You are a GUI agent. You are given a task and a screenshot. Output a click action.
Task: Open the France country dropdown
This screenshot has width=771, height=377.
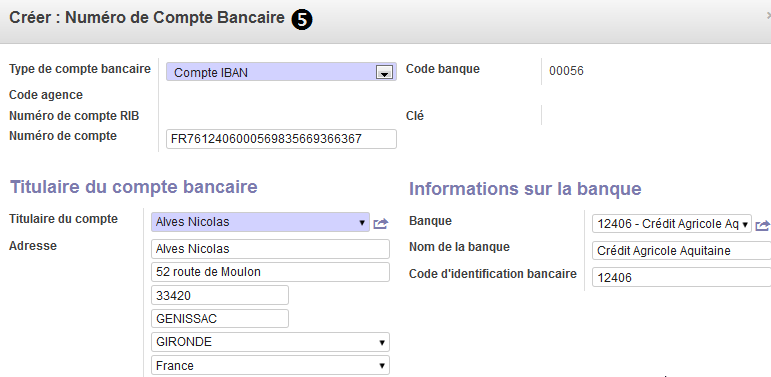tap(270, 366)
